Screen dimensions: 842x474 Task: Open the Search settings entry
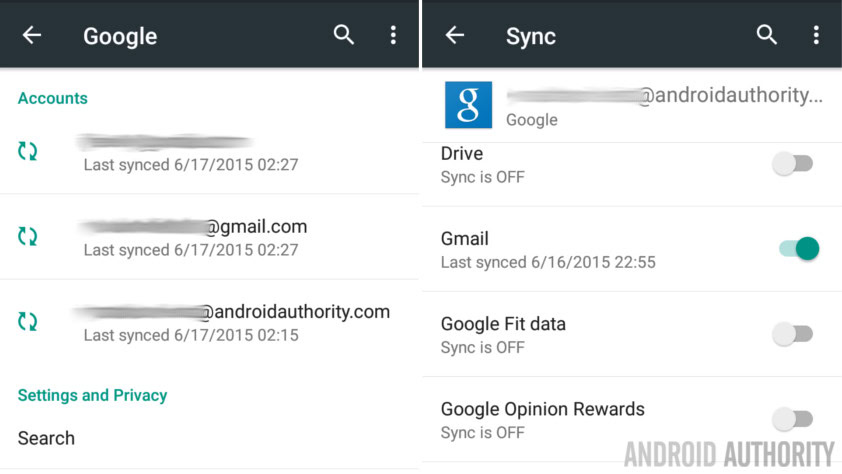46,438
